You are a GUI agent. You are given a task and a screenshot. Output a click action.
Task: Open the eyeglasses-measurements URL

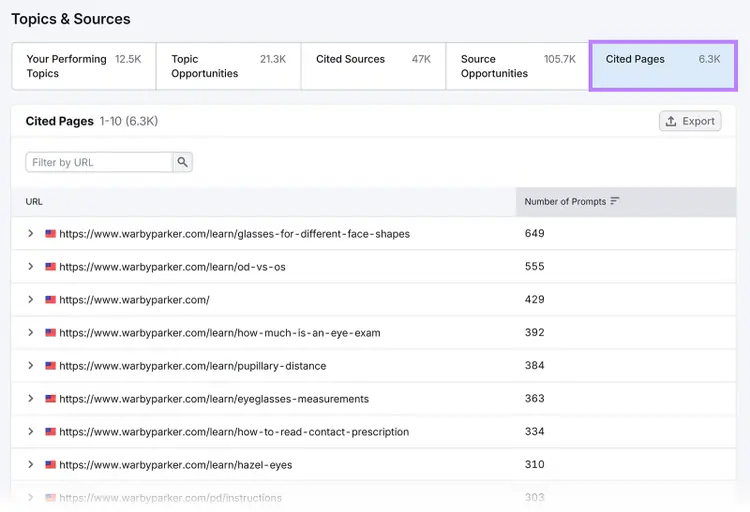pyautogui.click(x=214, y=399)
